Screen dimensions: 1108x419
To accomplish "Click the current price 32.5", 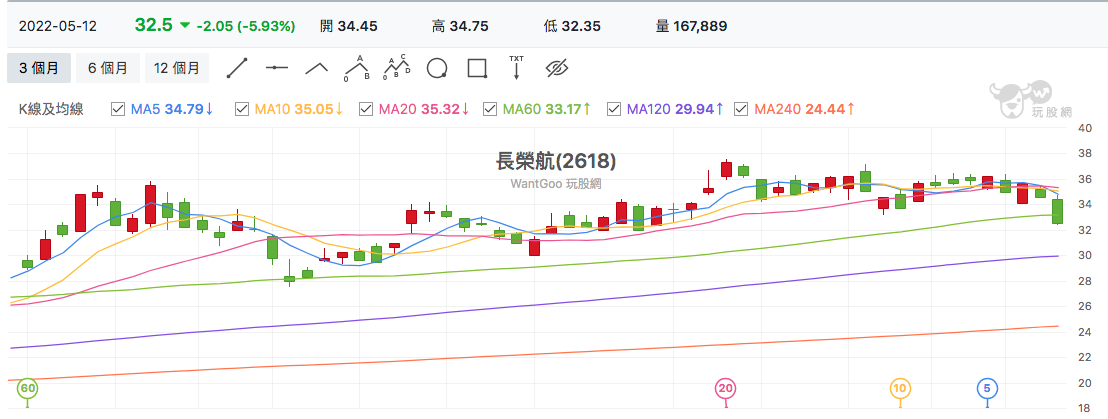I will [154, 25].
